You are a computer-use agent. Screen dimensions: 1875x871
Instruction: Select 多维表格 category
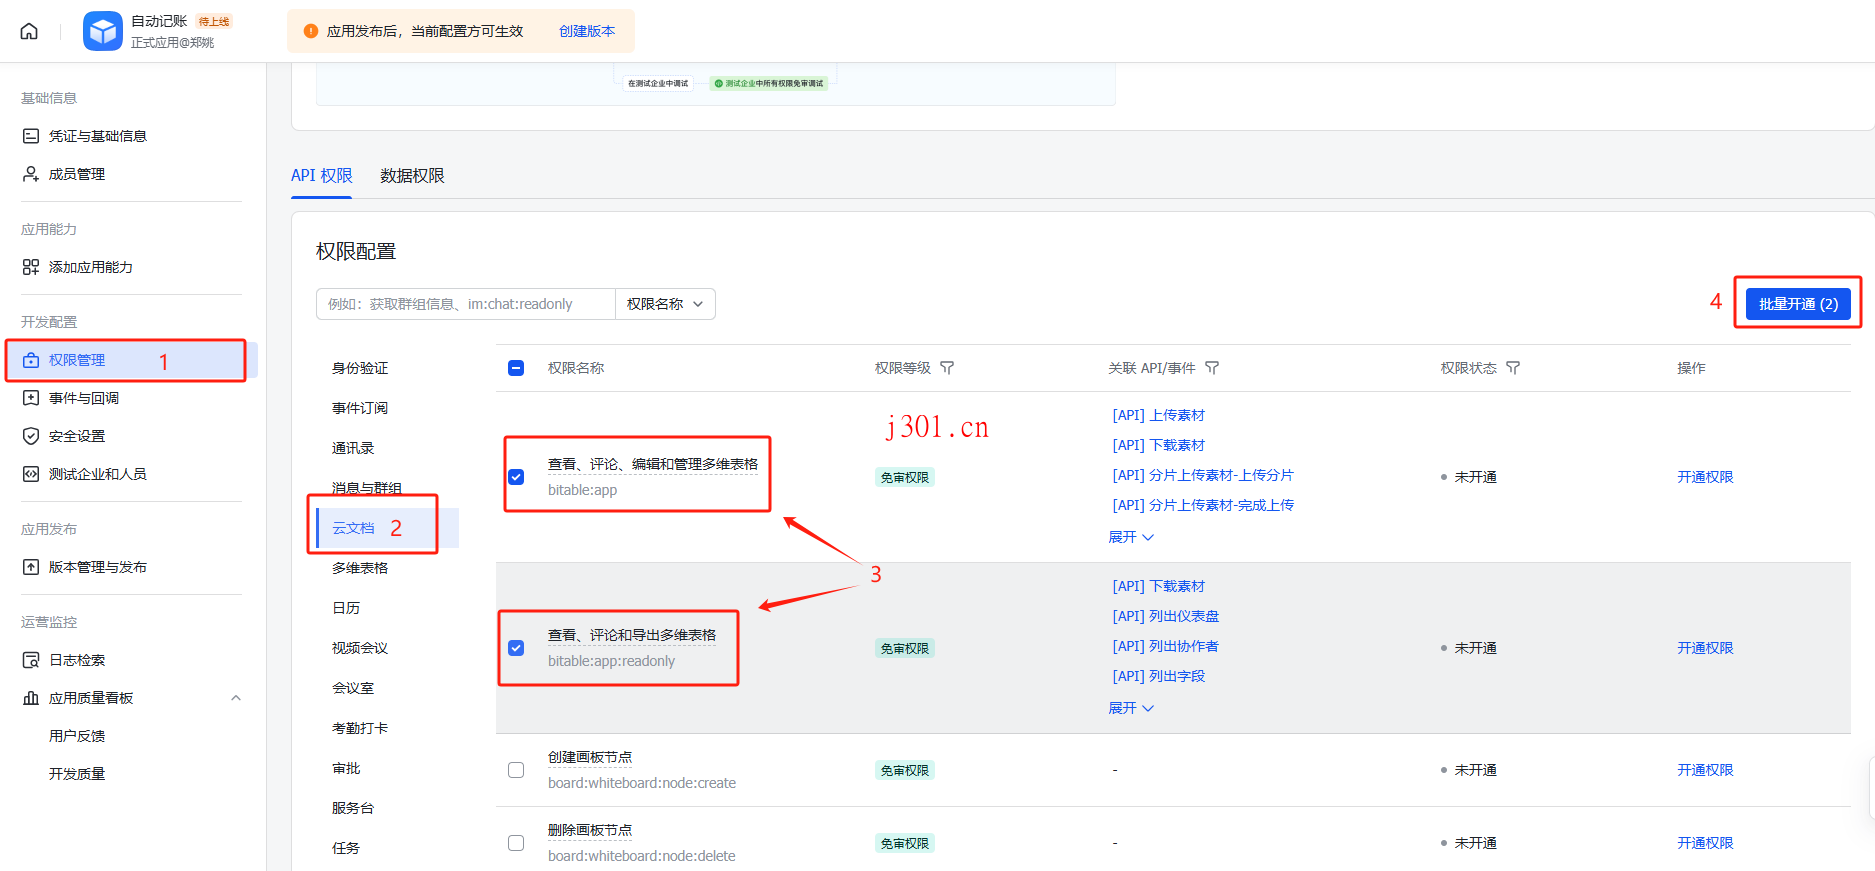(x=360, y=568)
